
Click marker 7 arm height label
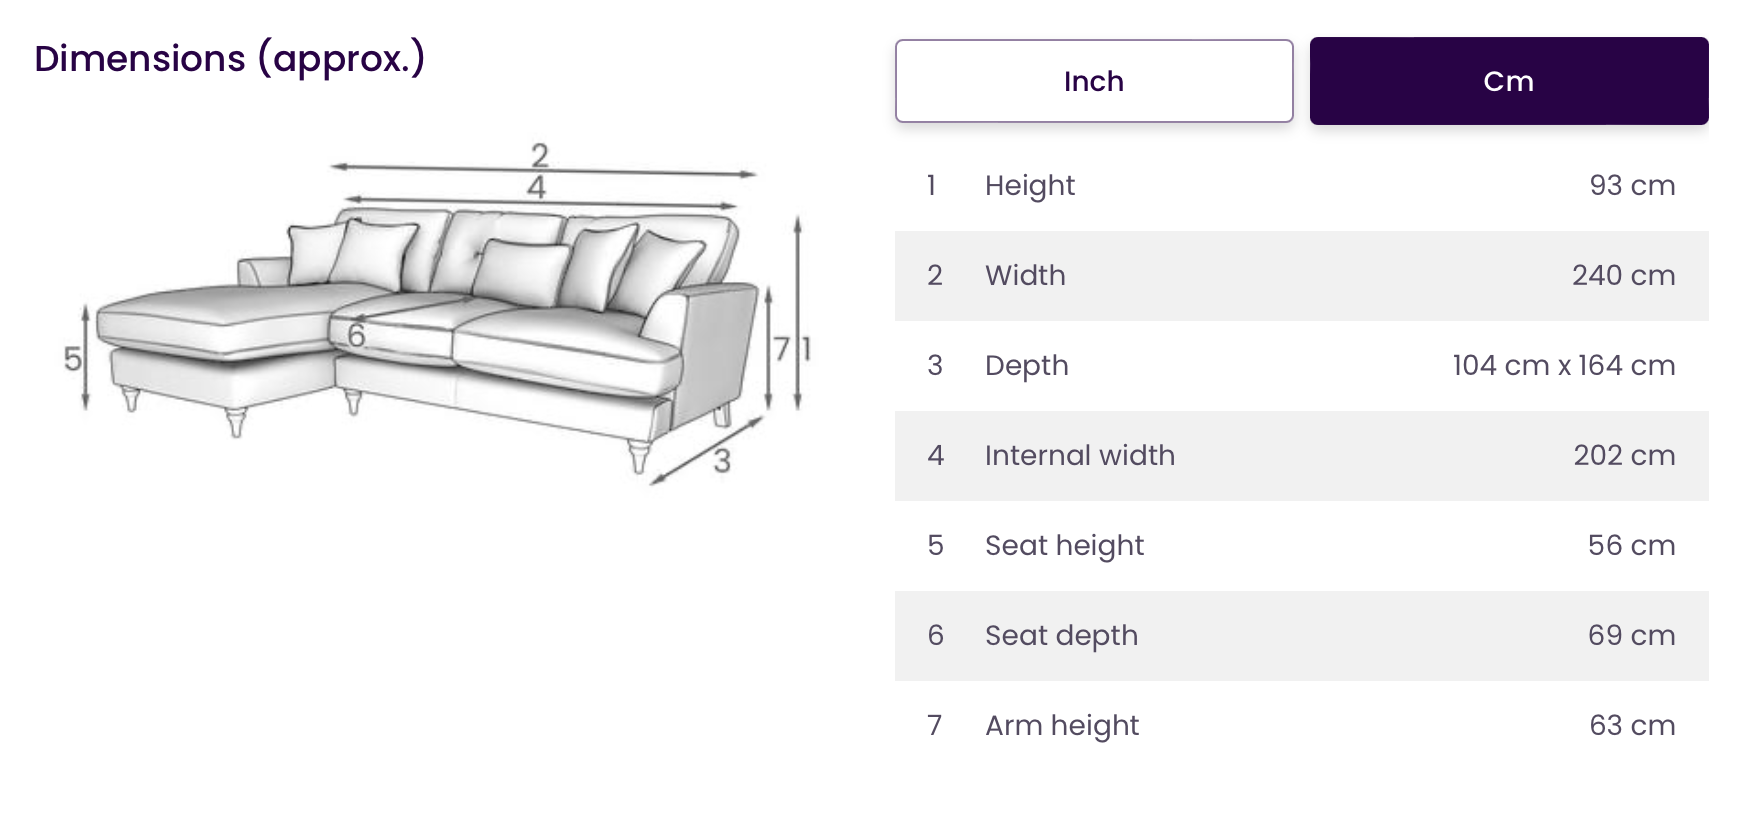782,348
